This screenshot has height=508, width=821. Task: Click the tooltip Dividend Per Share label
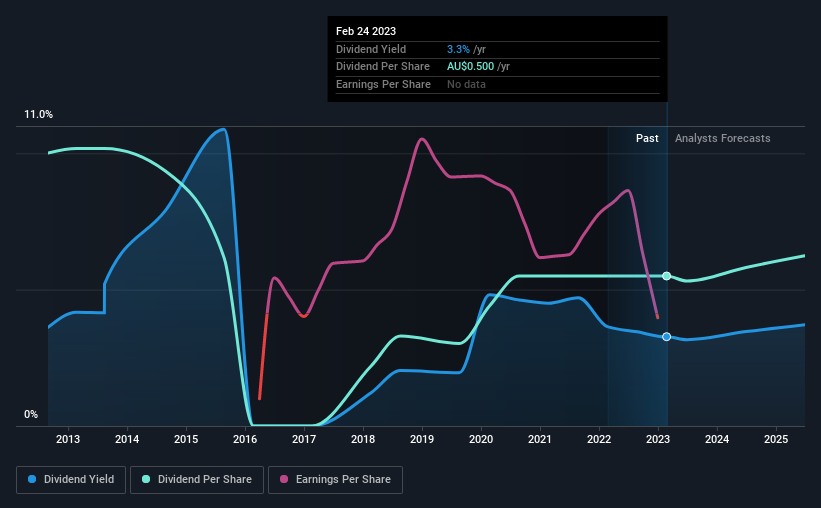[x=383, y=67]
